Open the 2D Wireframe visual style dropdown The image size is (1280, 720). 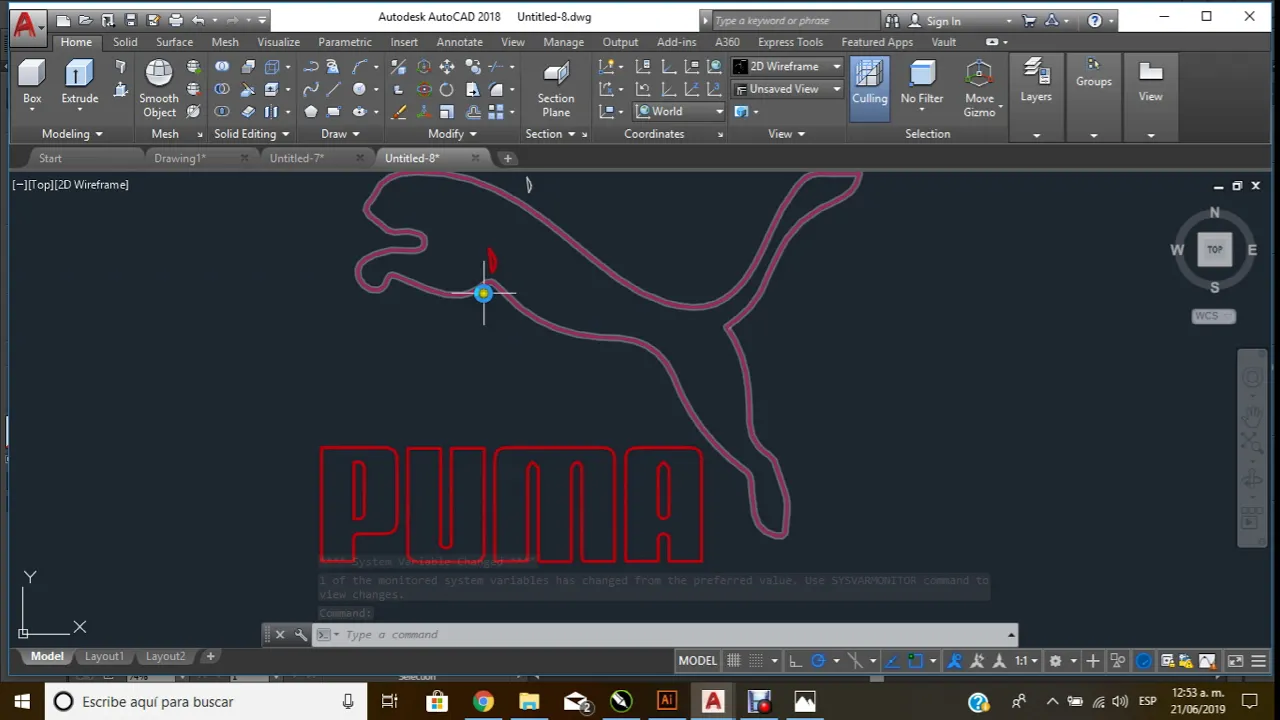[x=788, y=66]
